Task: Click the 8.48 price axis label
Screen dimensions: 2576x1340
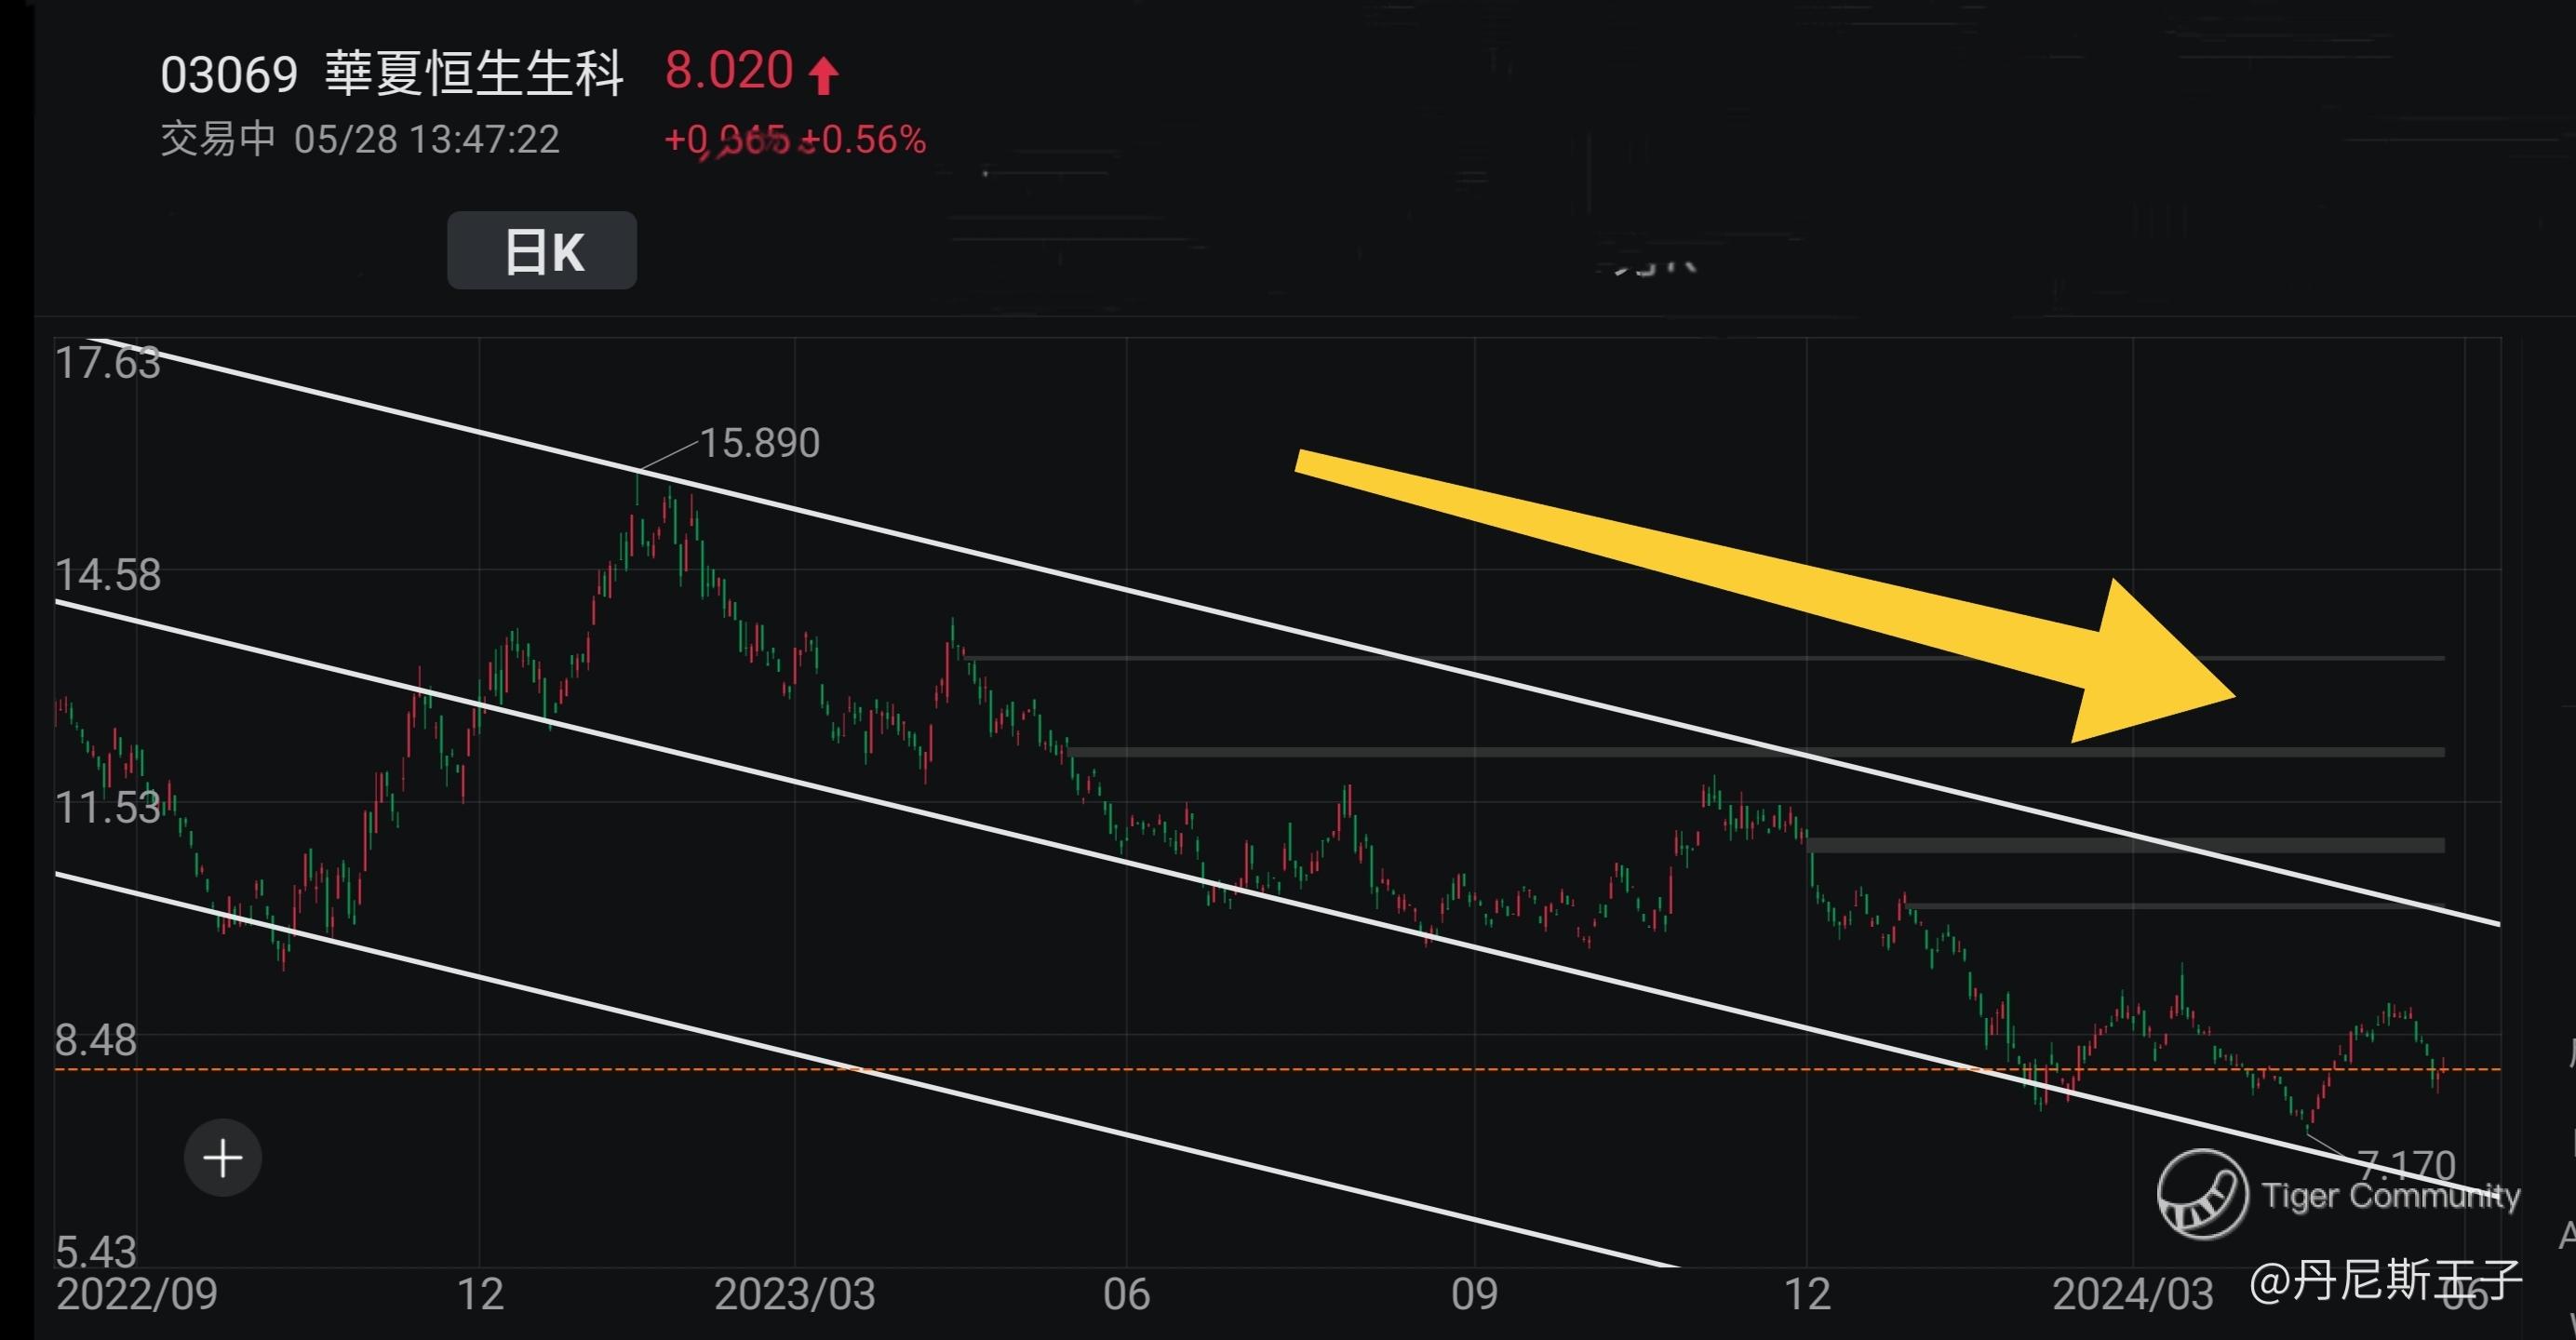Action: tap(95, 1040)
